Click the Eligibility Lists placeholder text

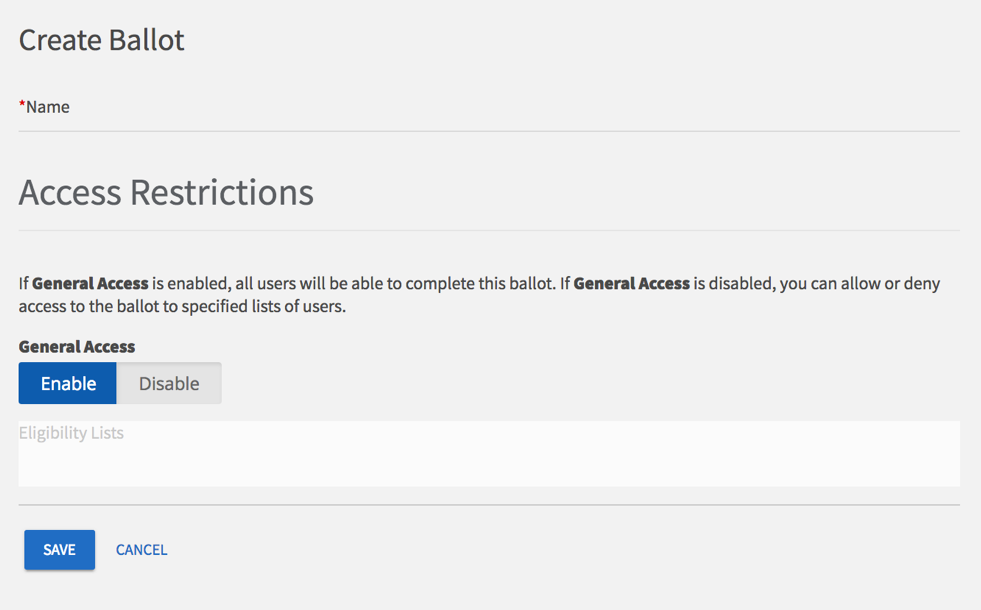pyautogui.click(x=72, y=434)
